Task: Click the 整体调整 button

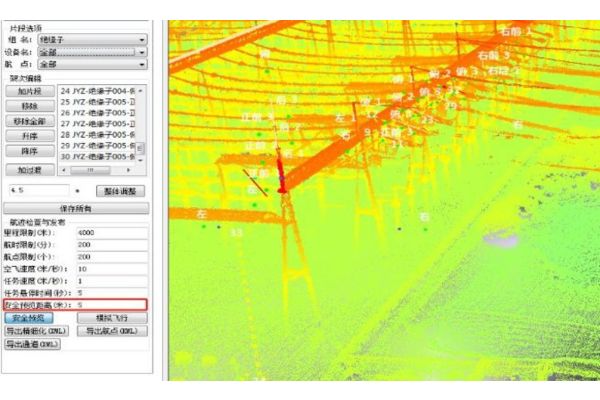Action: coord(121,190)
